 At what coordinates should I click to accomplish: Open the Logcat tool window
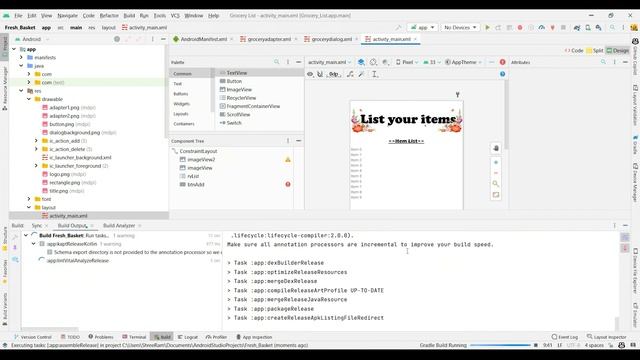tap(188, 337)
